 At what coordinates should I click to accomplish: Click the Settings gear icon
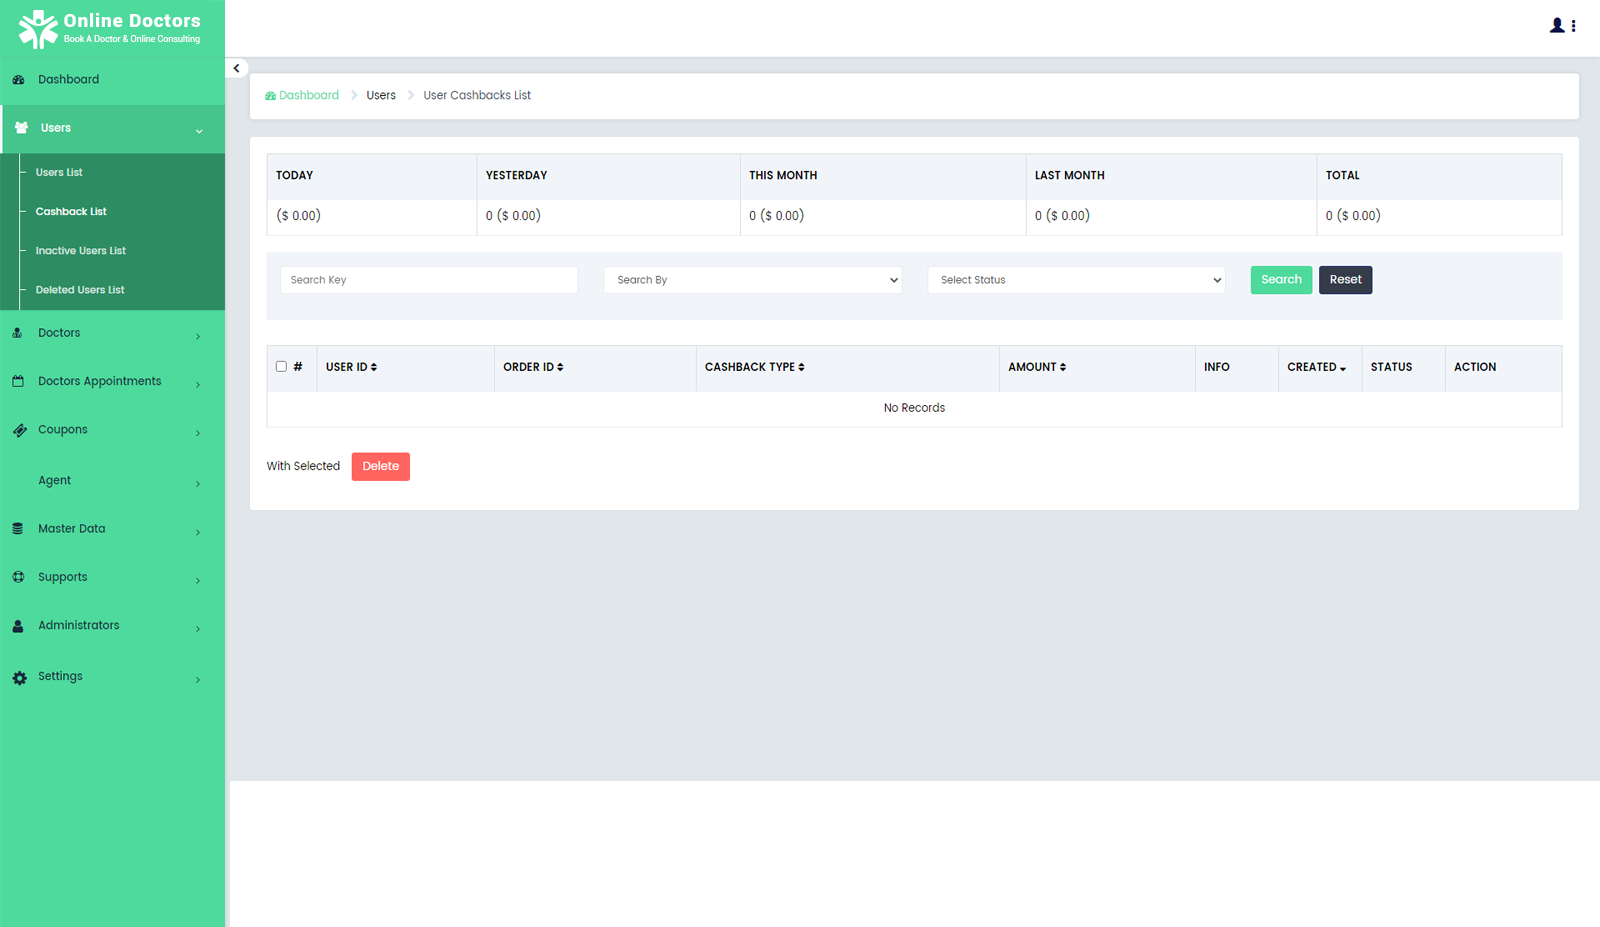point(19,678)
